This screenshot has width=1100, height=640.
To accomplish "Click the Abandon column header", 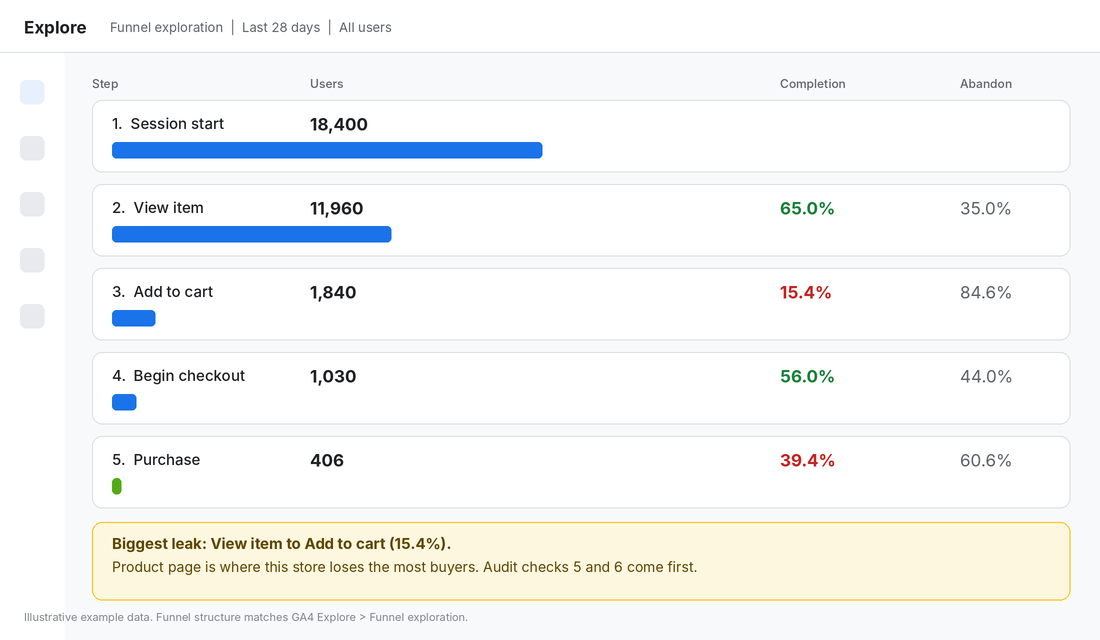I will pyautogui.click(x=986, y=84).
